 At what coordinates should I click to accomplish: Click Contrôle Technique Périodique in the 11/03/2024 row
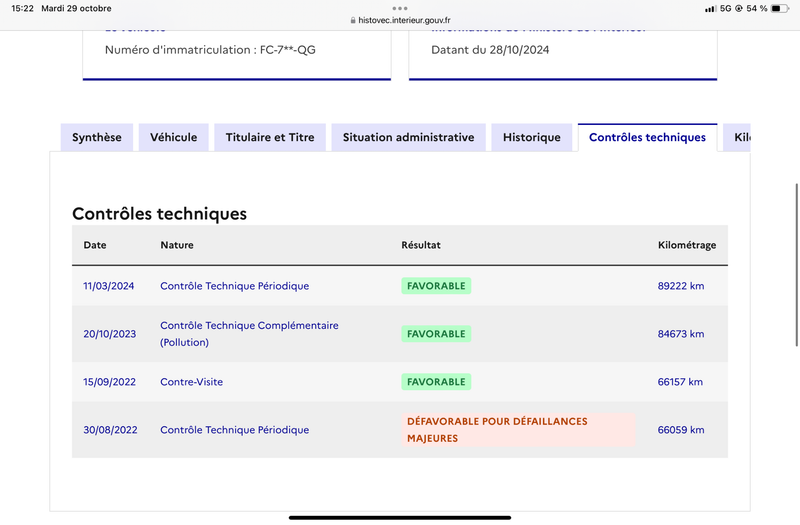coord(235,286)
